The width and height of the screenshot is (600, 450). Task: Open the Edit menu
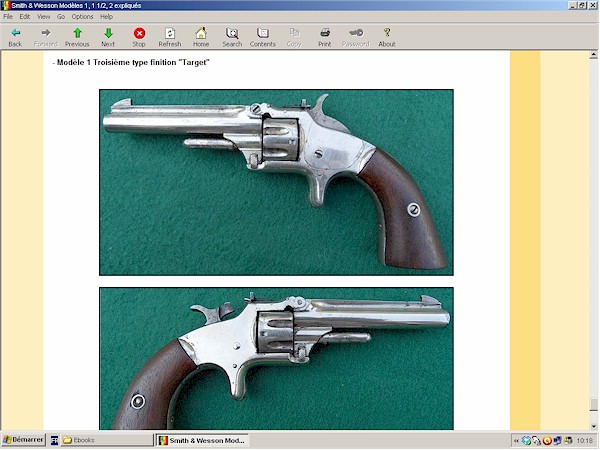tap(25, 16)
